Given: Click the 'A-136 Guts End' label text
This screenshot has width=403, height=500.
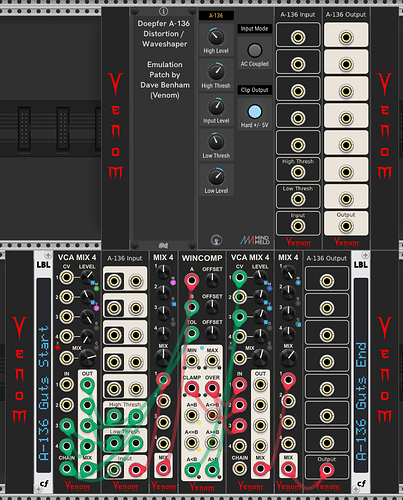Looking at the screenshot, I should 361,401.
